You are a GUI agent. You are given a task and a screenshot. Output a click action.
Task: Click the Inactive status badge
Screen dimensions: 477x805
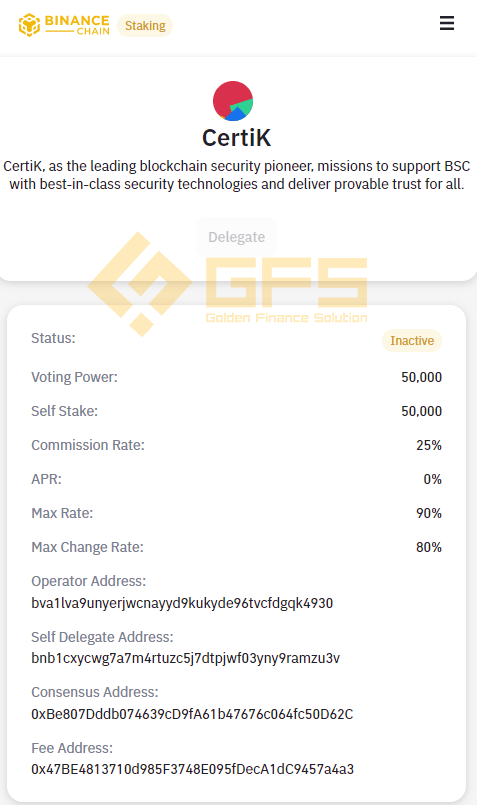[x=412, y=340]
